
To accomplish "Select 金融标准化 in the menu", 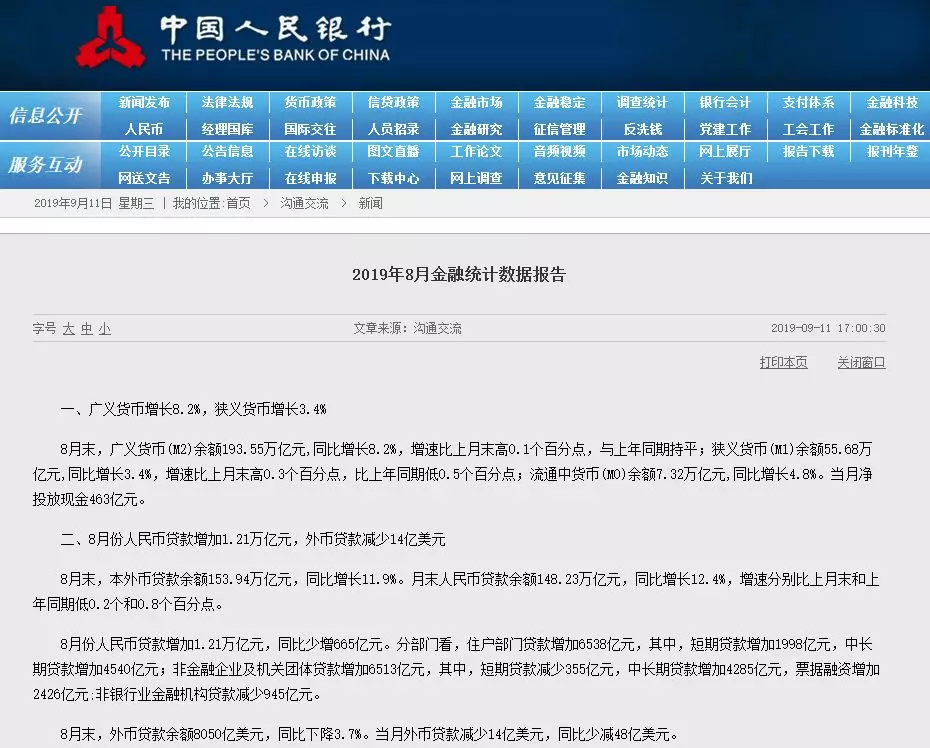I will [x=892, y=129].
